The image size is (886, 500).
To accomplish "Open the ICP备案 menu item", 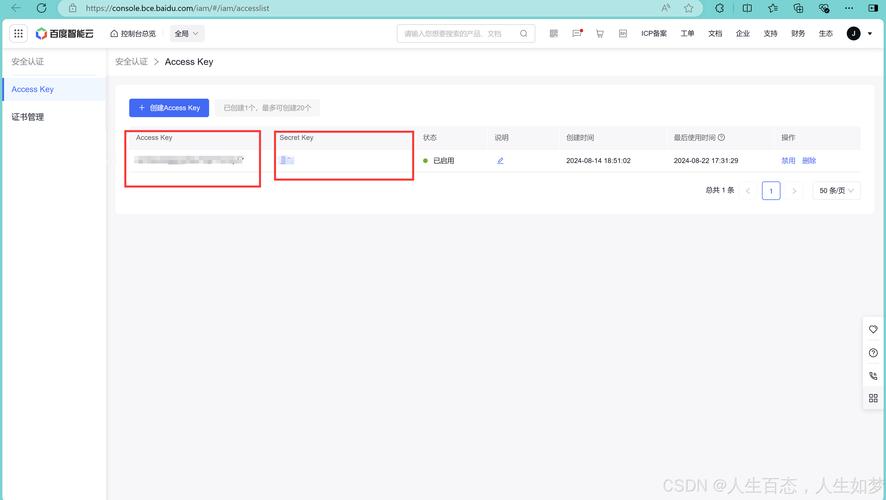I will click(654, 33).
